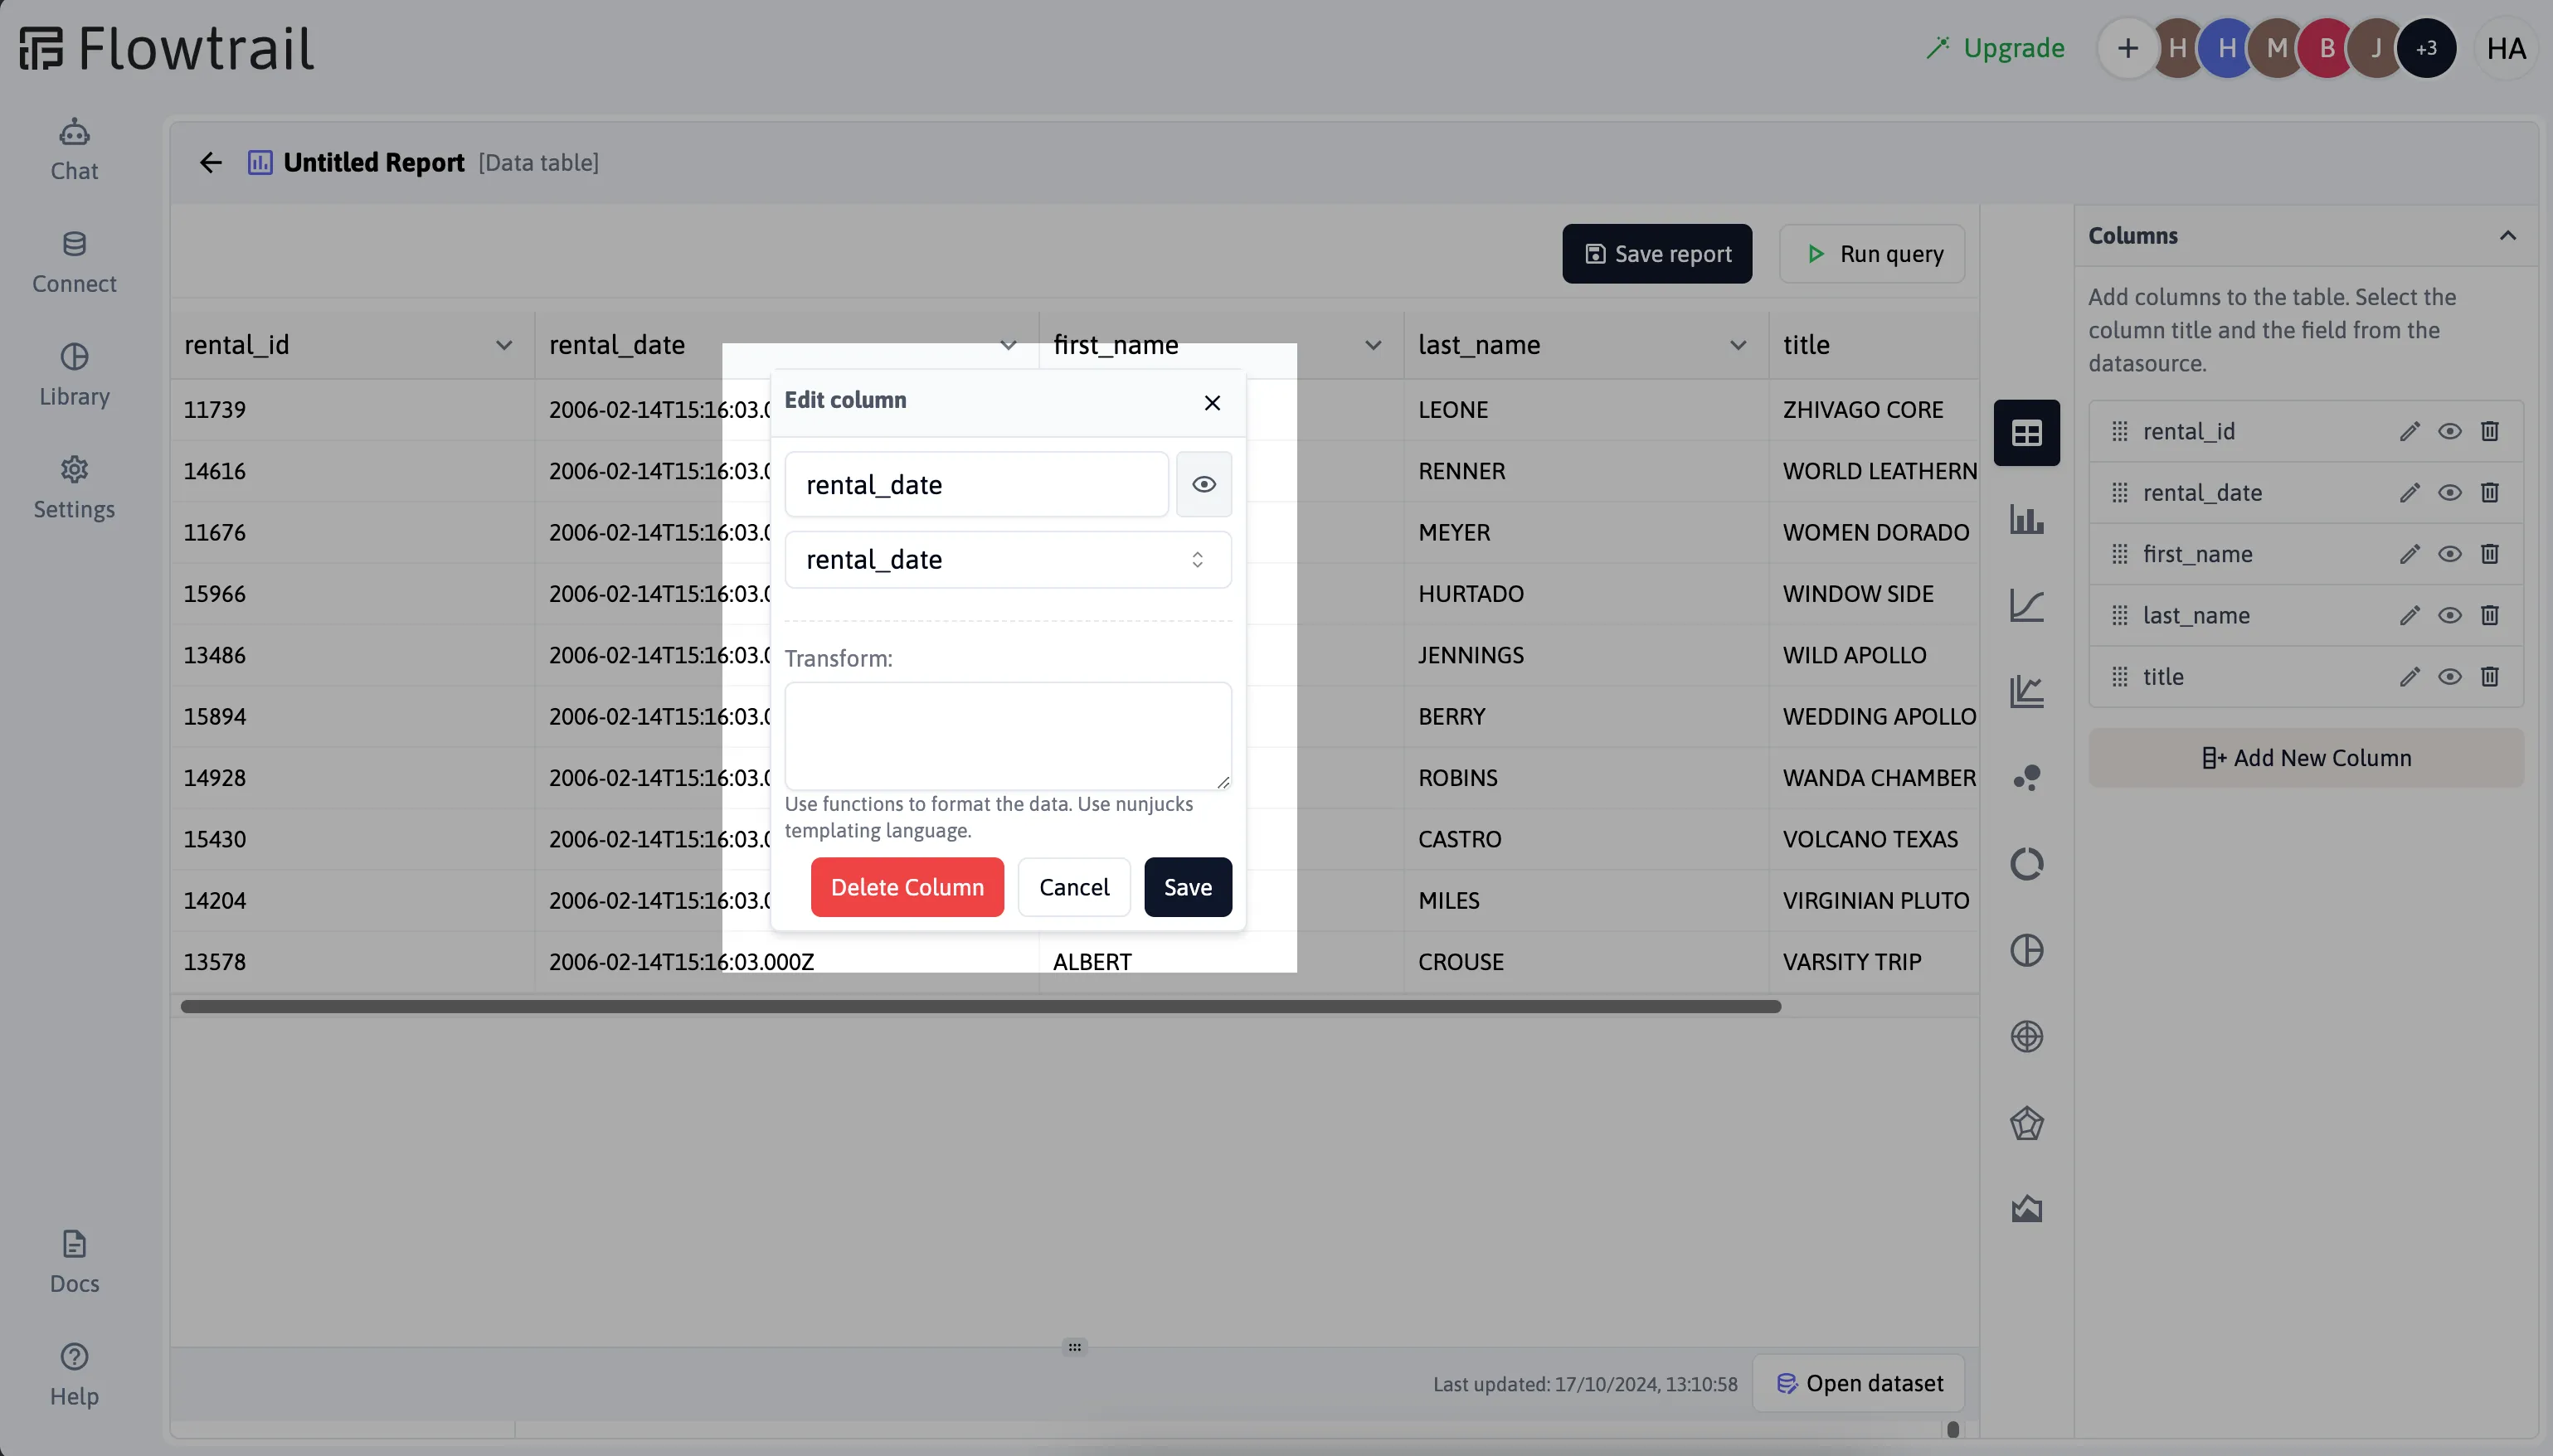This screenshot has width=2553, height=1456.
Task: Toggle eye icon on rental_date field
Action: tap(1204, 482)
